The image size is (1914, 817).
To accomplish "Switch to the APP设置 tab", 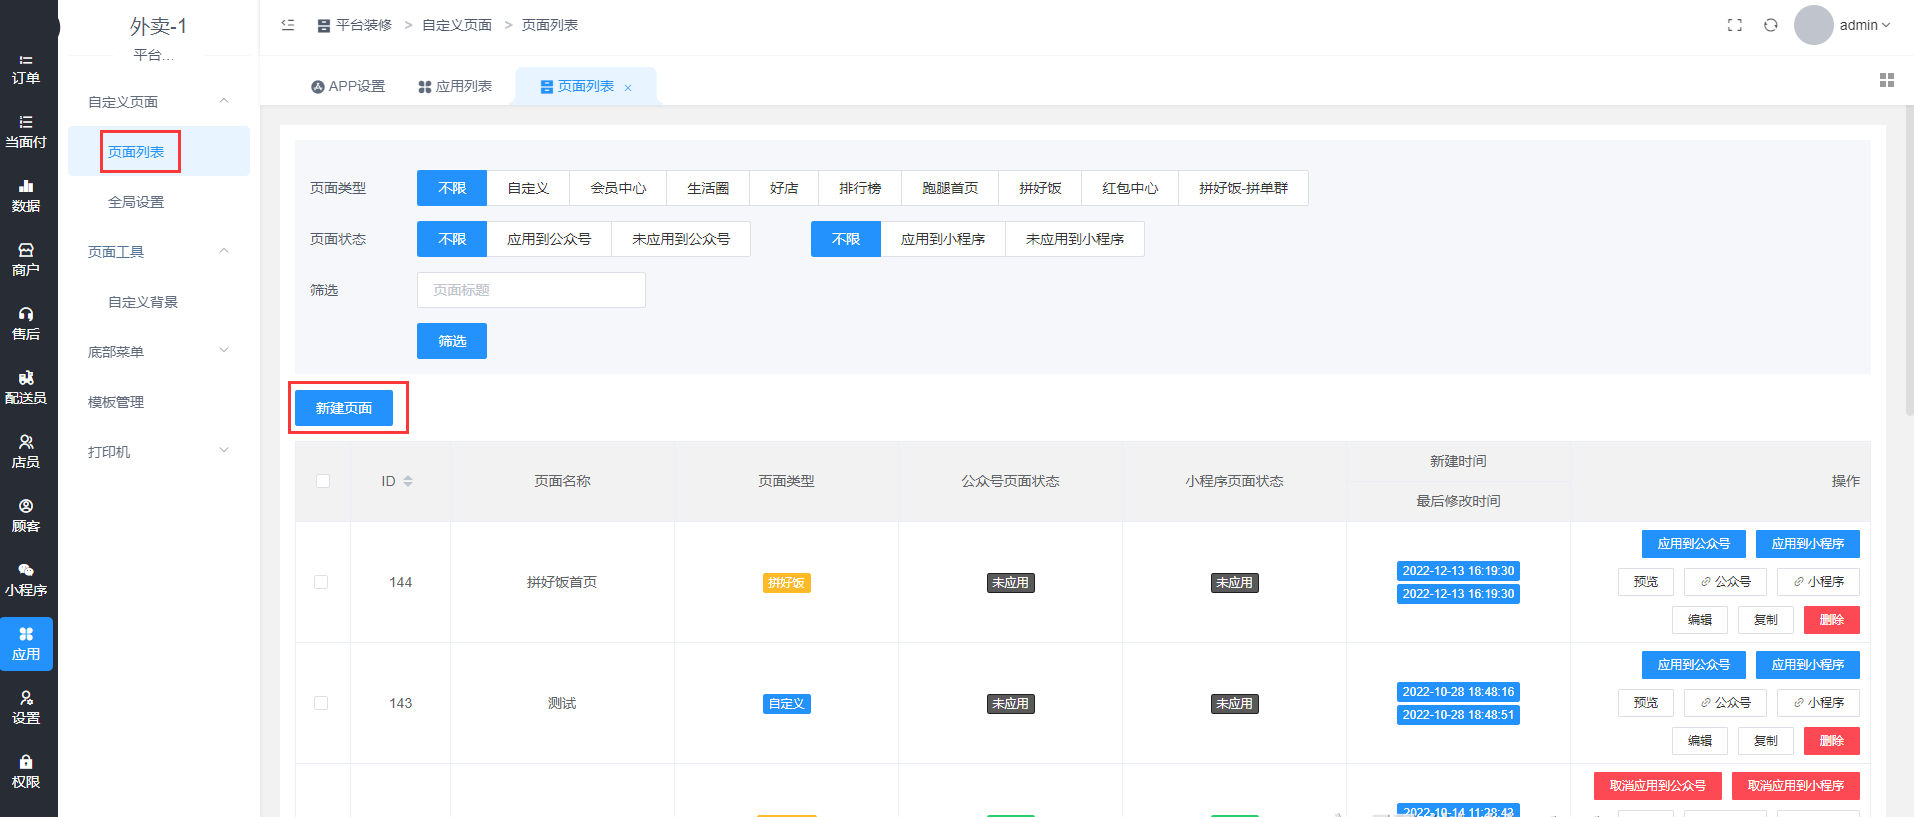I will pyautogui.click(x=348, y=87).
